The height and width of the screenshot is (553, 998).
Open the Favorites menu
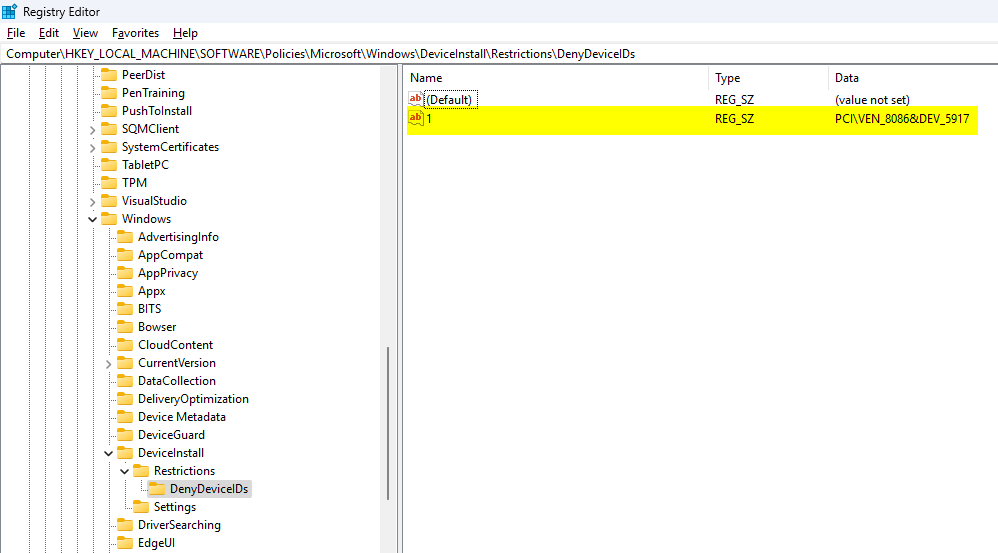135,33
